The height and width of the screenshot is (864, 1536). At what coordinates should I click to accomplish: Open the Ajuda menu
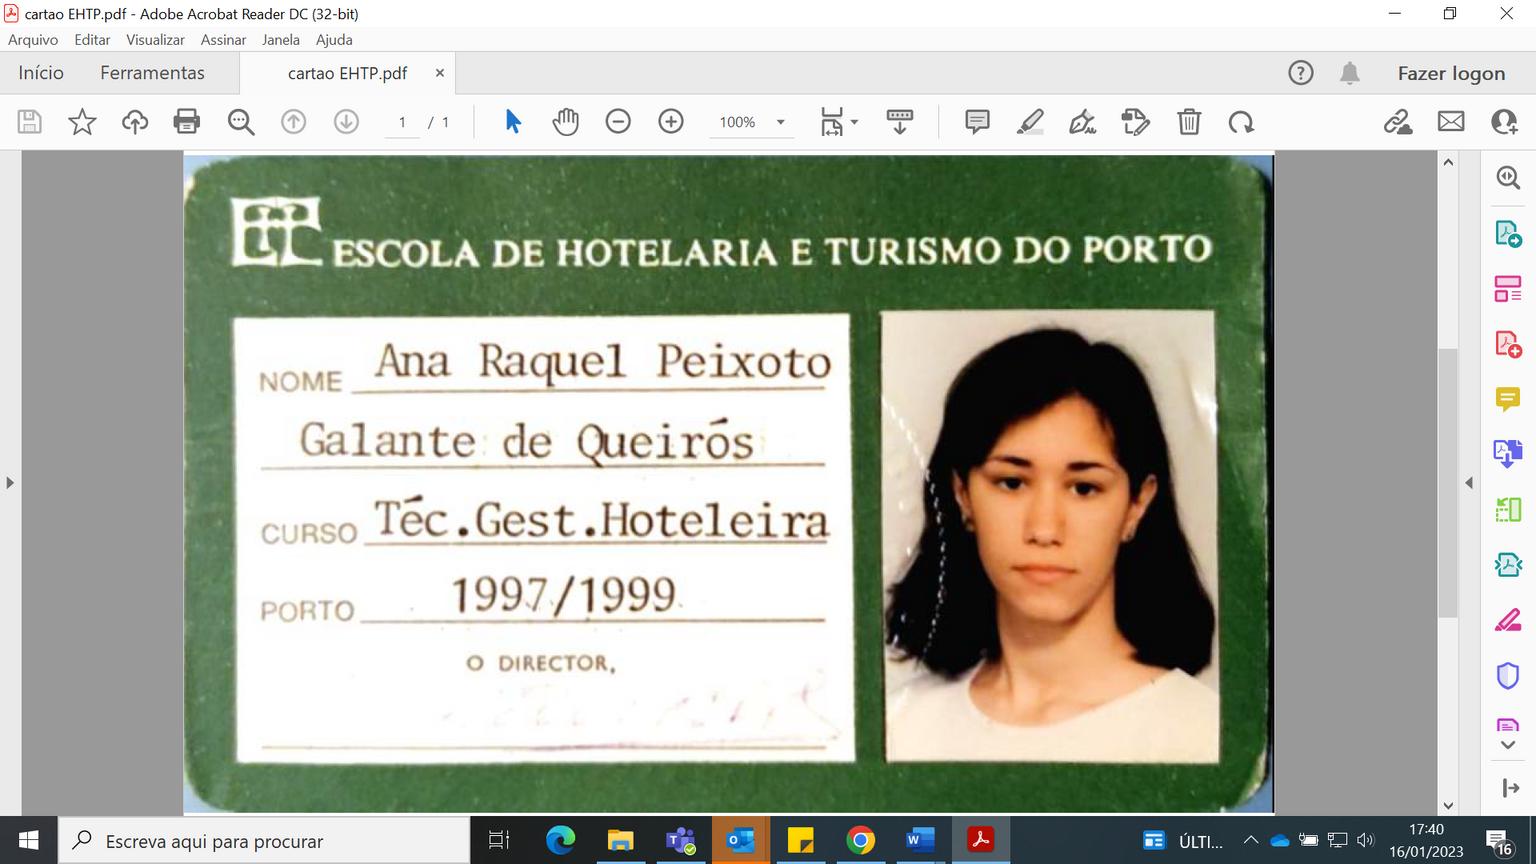pos(334,40)
